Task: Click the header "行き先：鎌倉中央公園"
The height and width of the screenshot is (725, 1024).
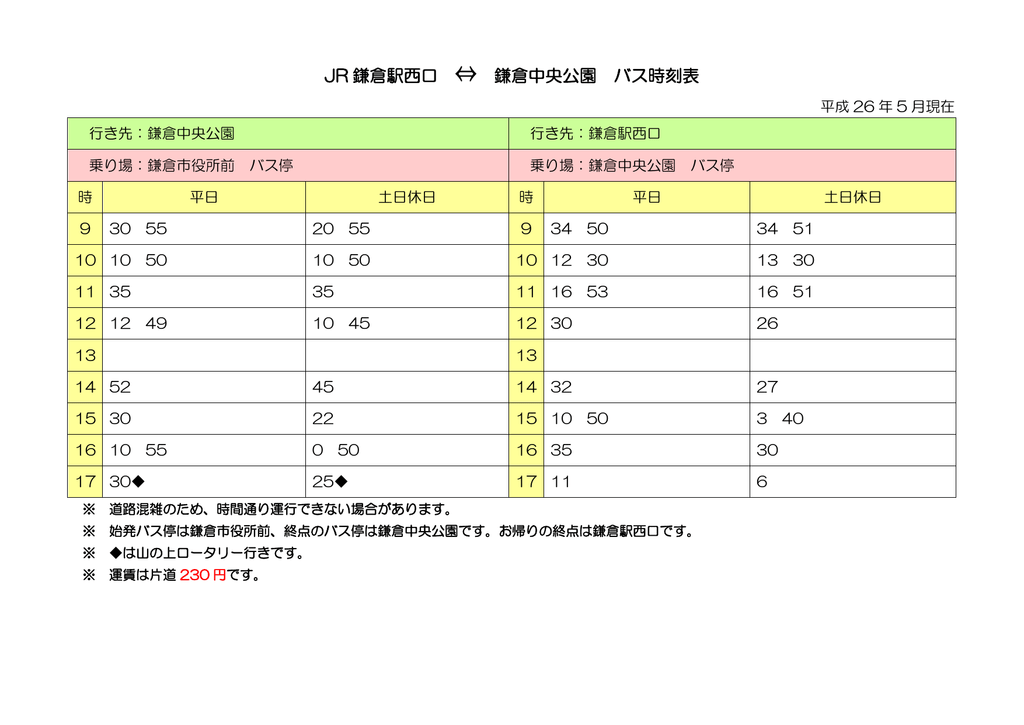Action: coord(288,134)
